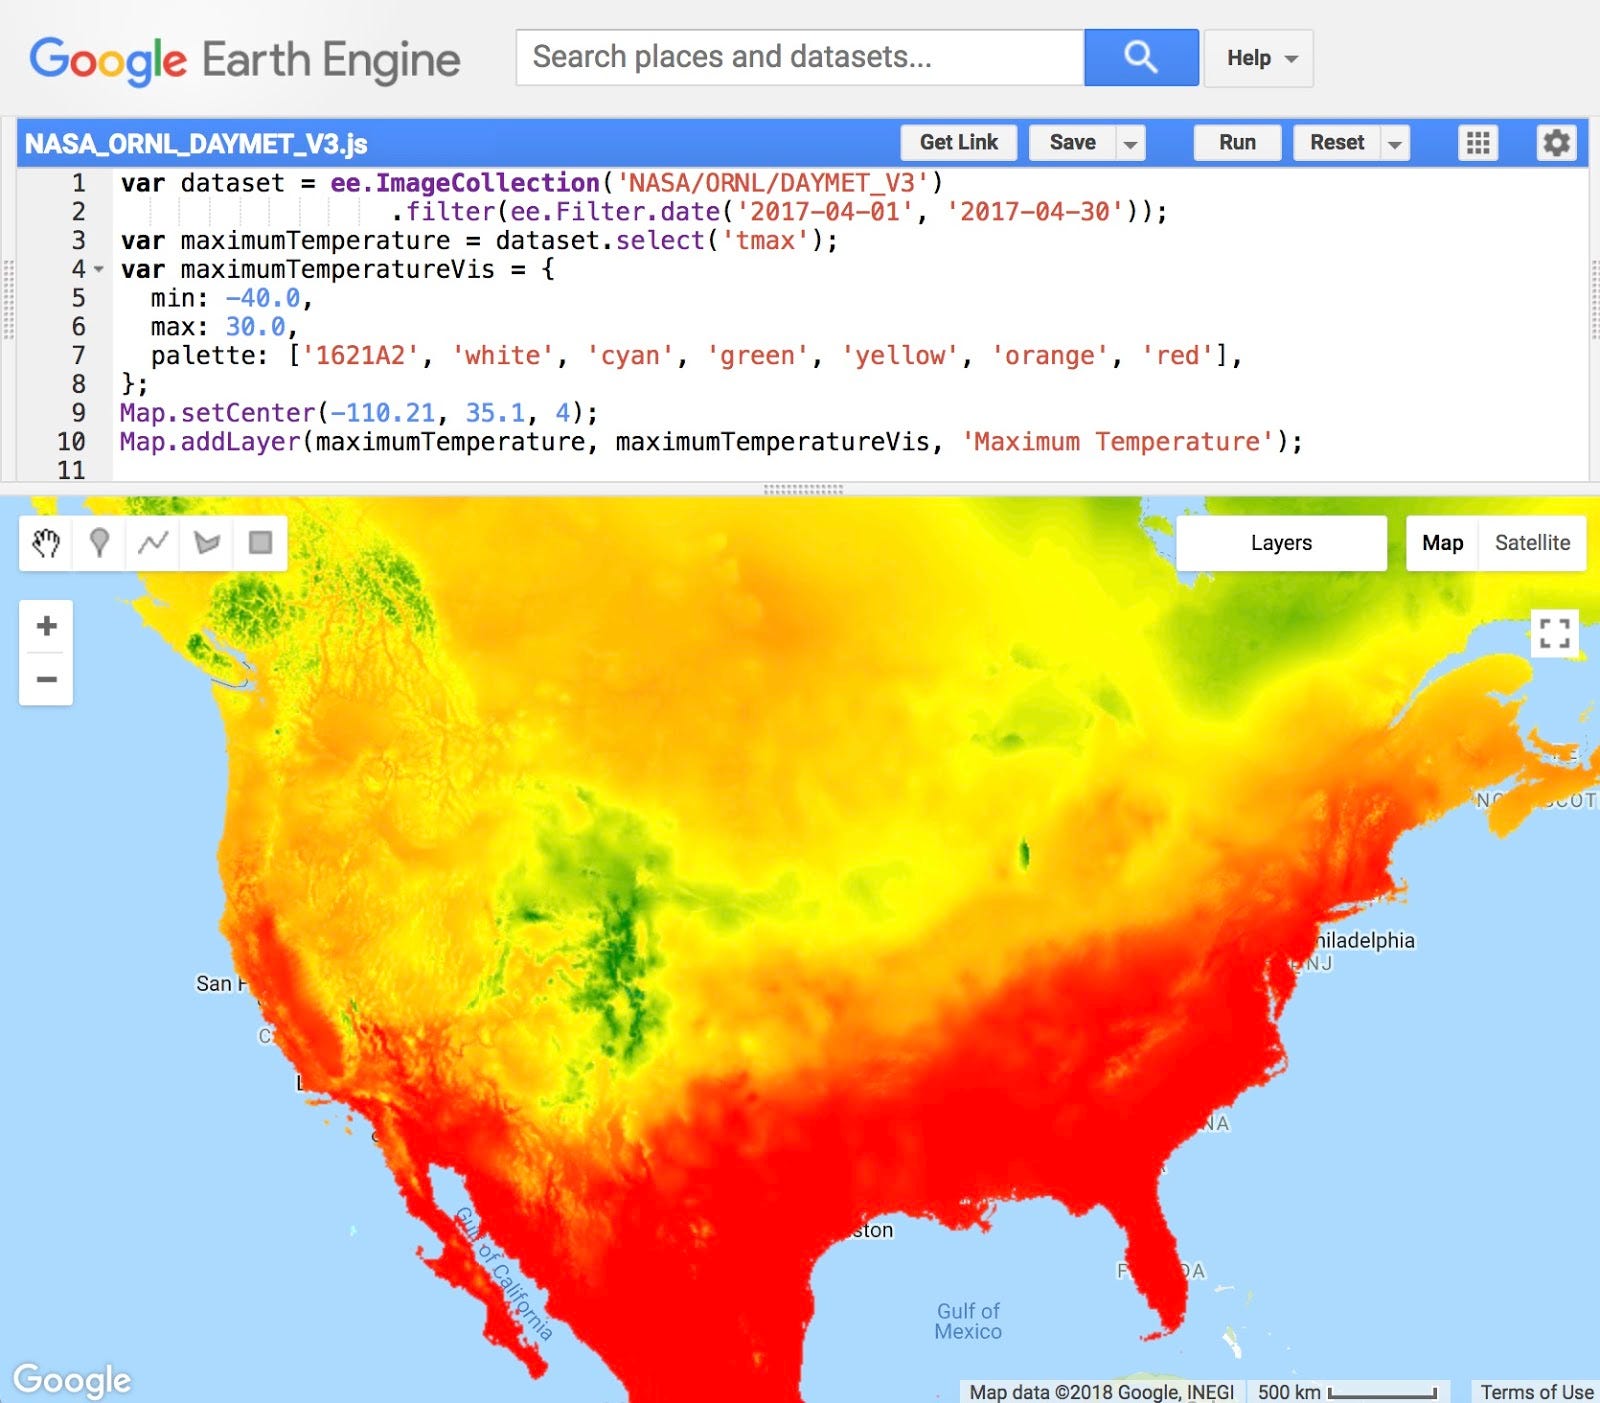Click the 'cyan' palette value
This screenshot has height=1403, width=1600.
tap(630, 356)
